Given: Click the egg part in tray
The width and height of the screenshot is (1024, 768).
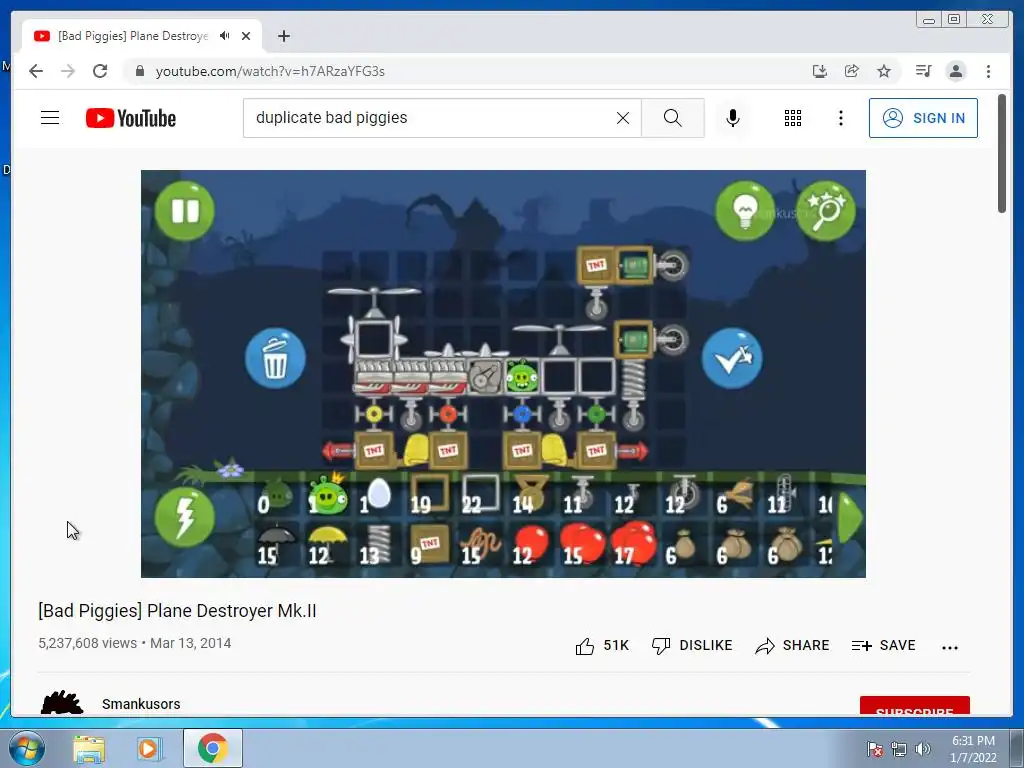Looking at the screenshot, I should [x=376, y=496].
